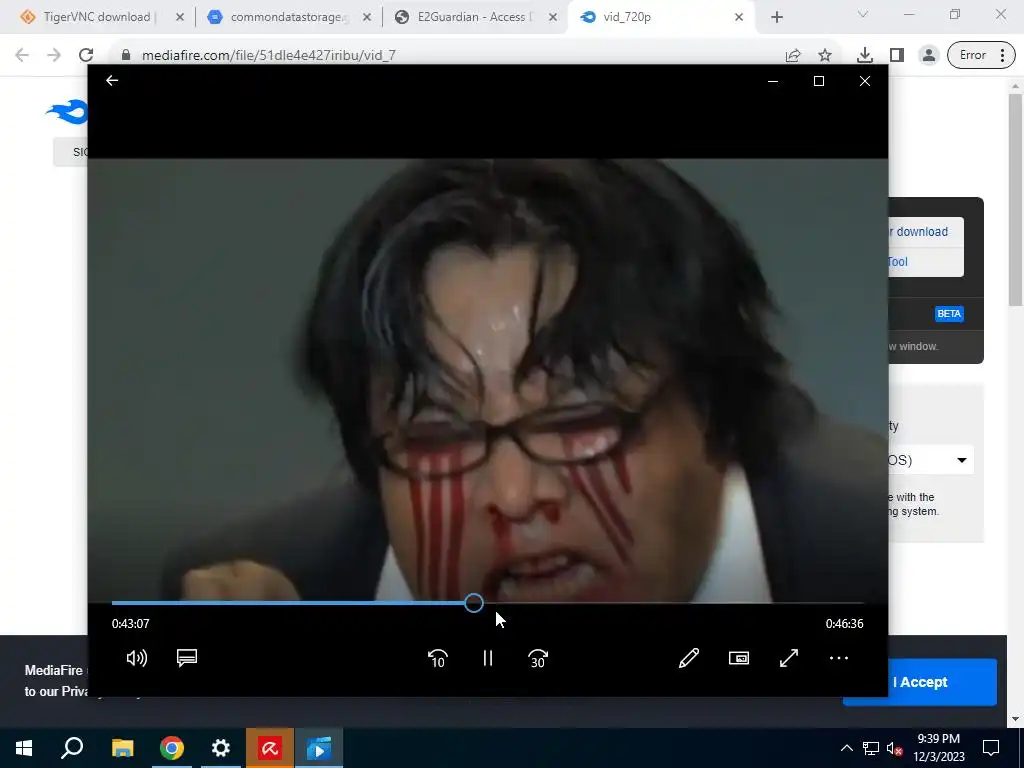Close the vid_720p tab
The image size is (1024, 768).
(x=739, y=17)
